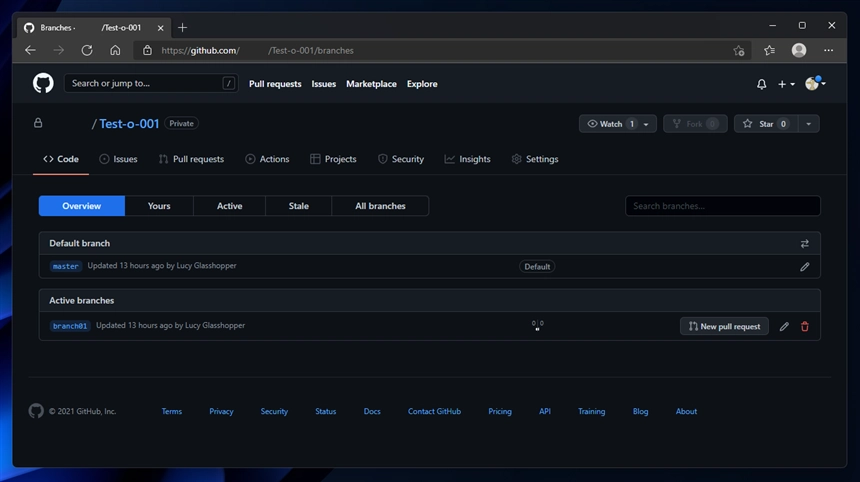Expand the Watch dropdown arrow
Viewport: 860px width, 482px height.
(646, 124)
